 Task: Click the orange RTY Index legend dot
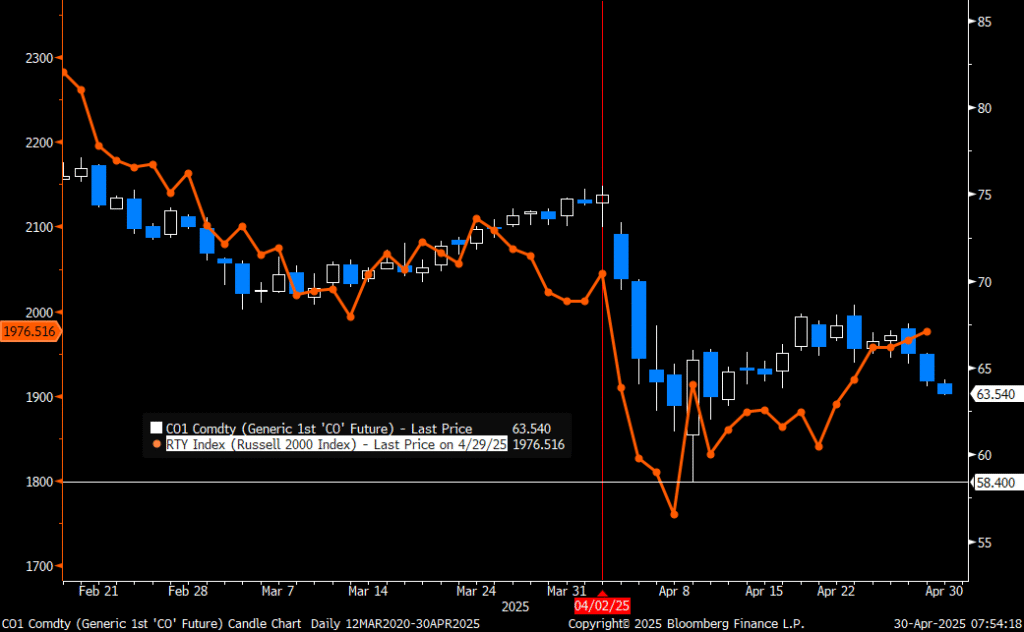[157, 444]
